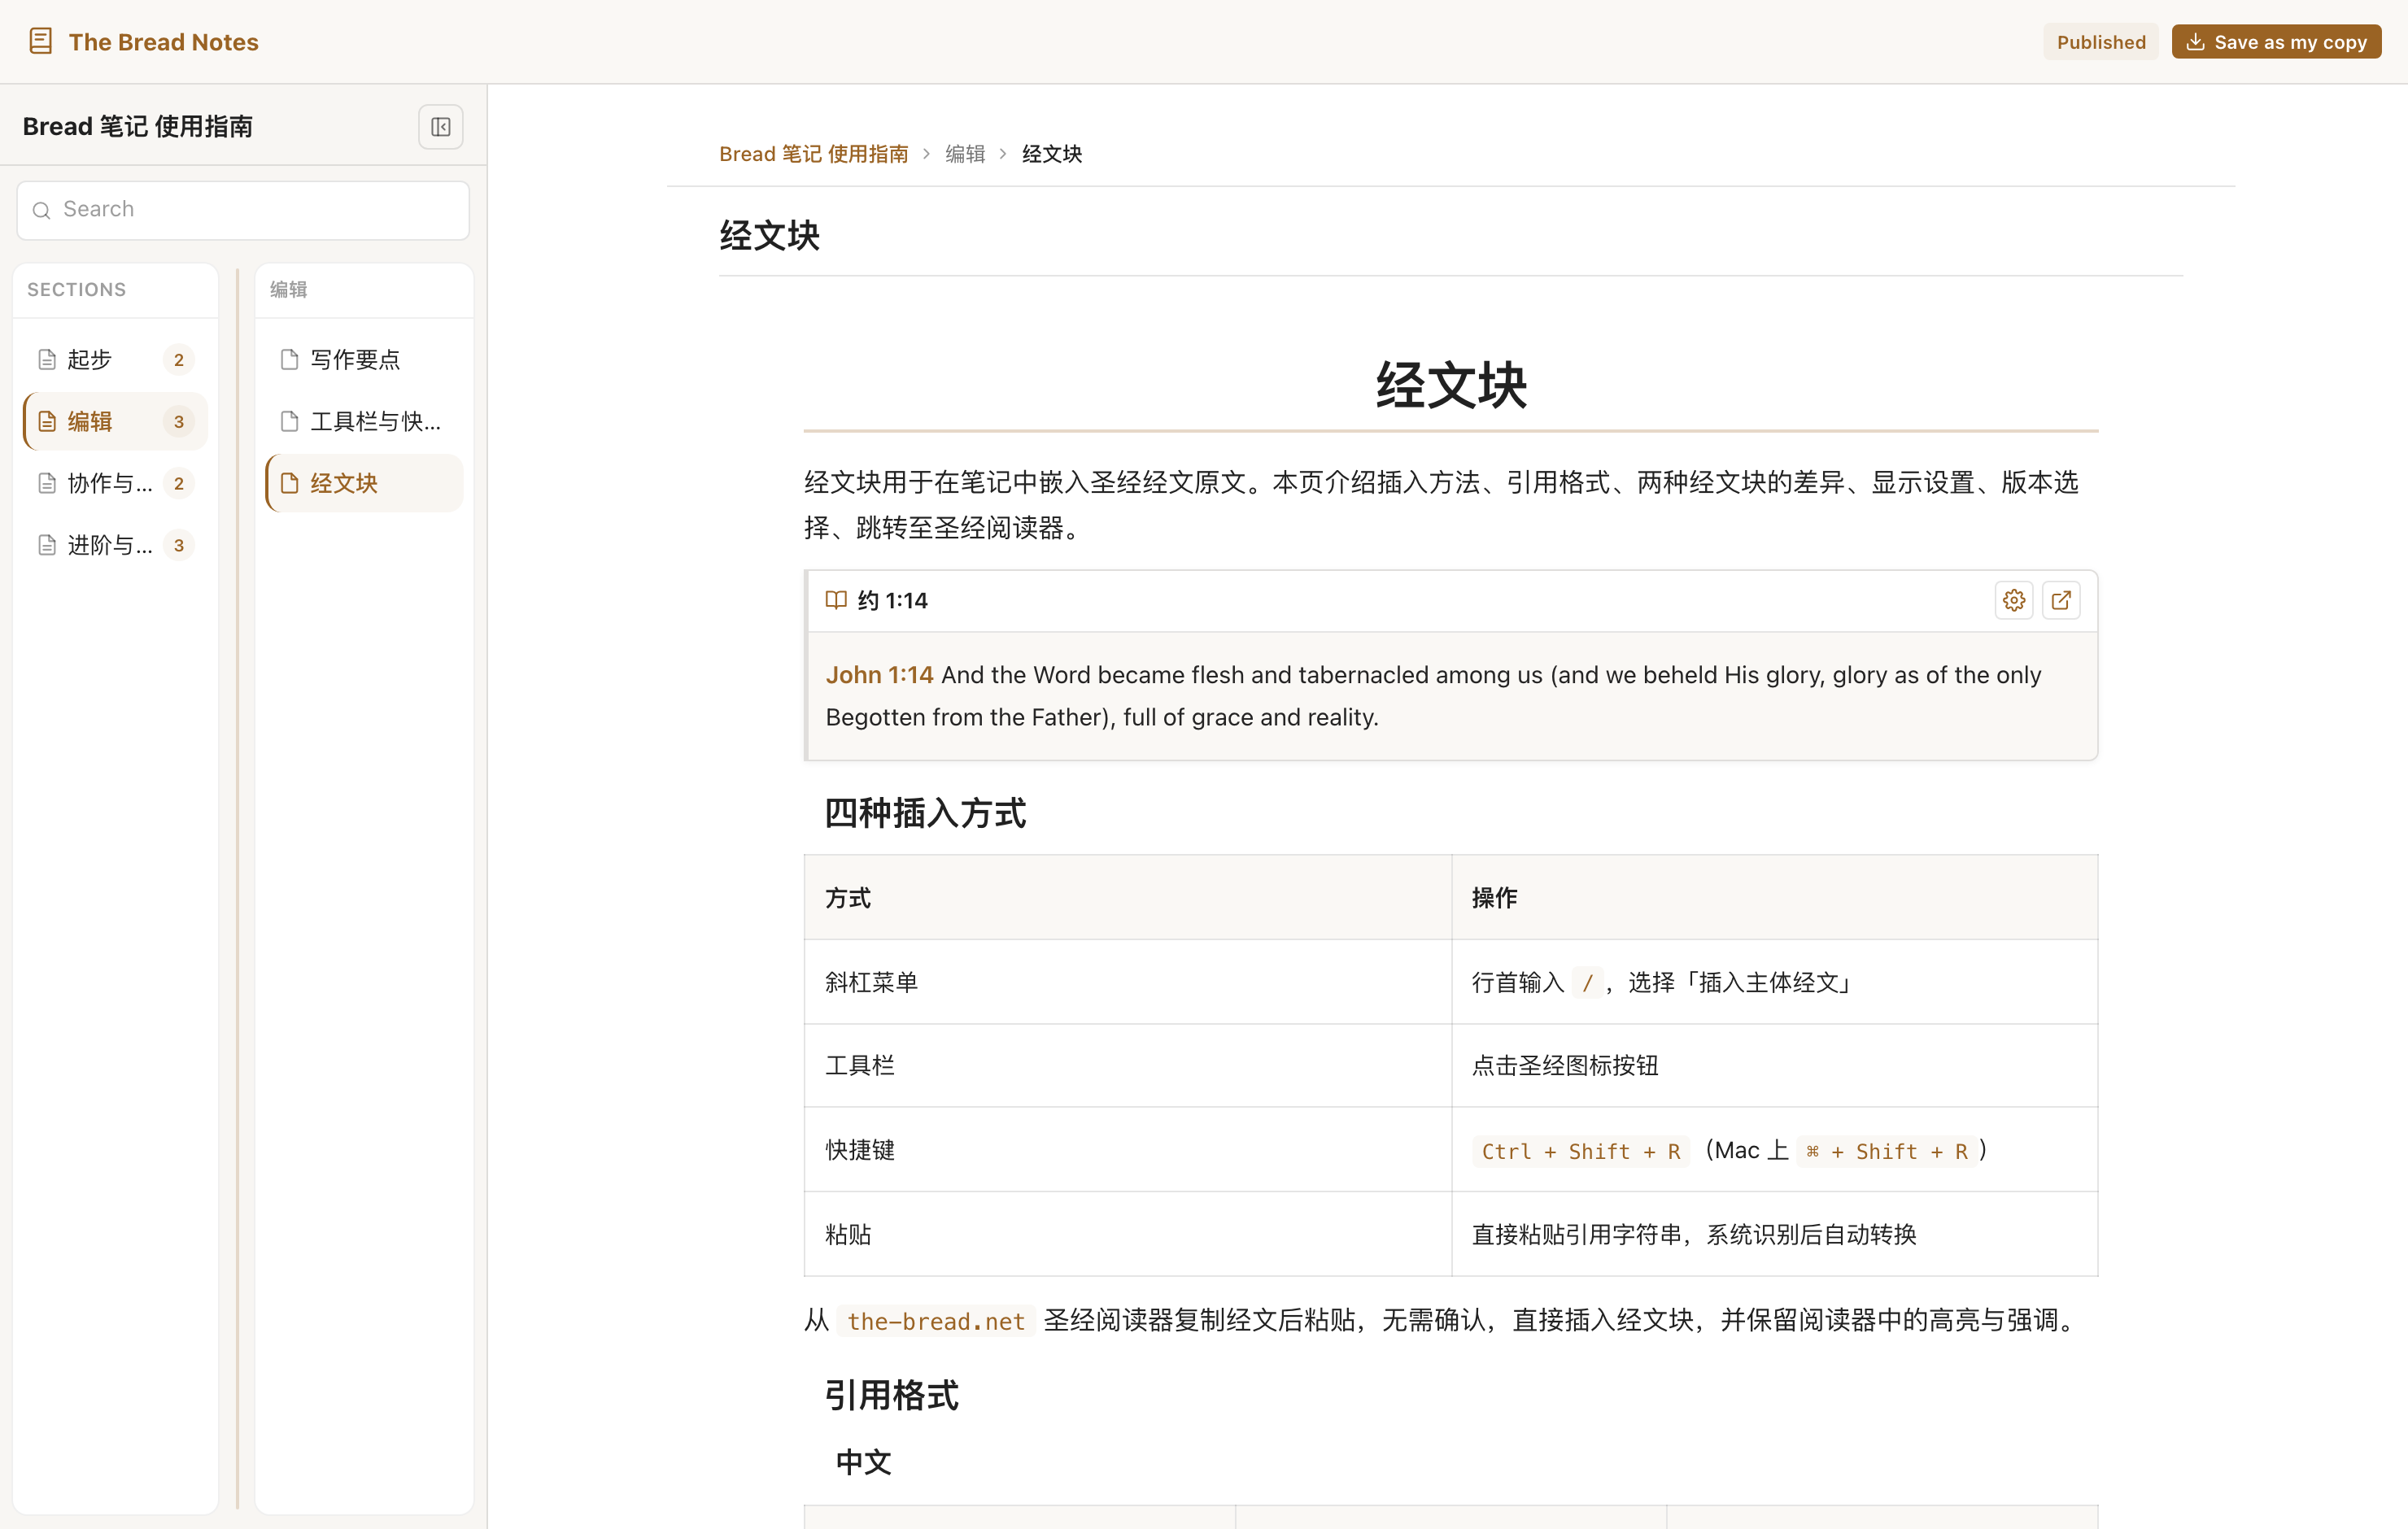Click the 进阶与... document icon

coord(47,545)
